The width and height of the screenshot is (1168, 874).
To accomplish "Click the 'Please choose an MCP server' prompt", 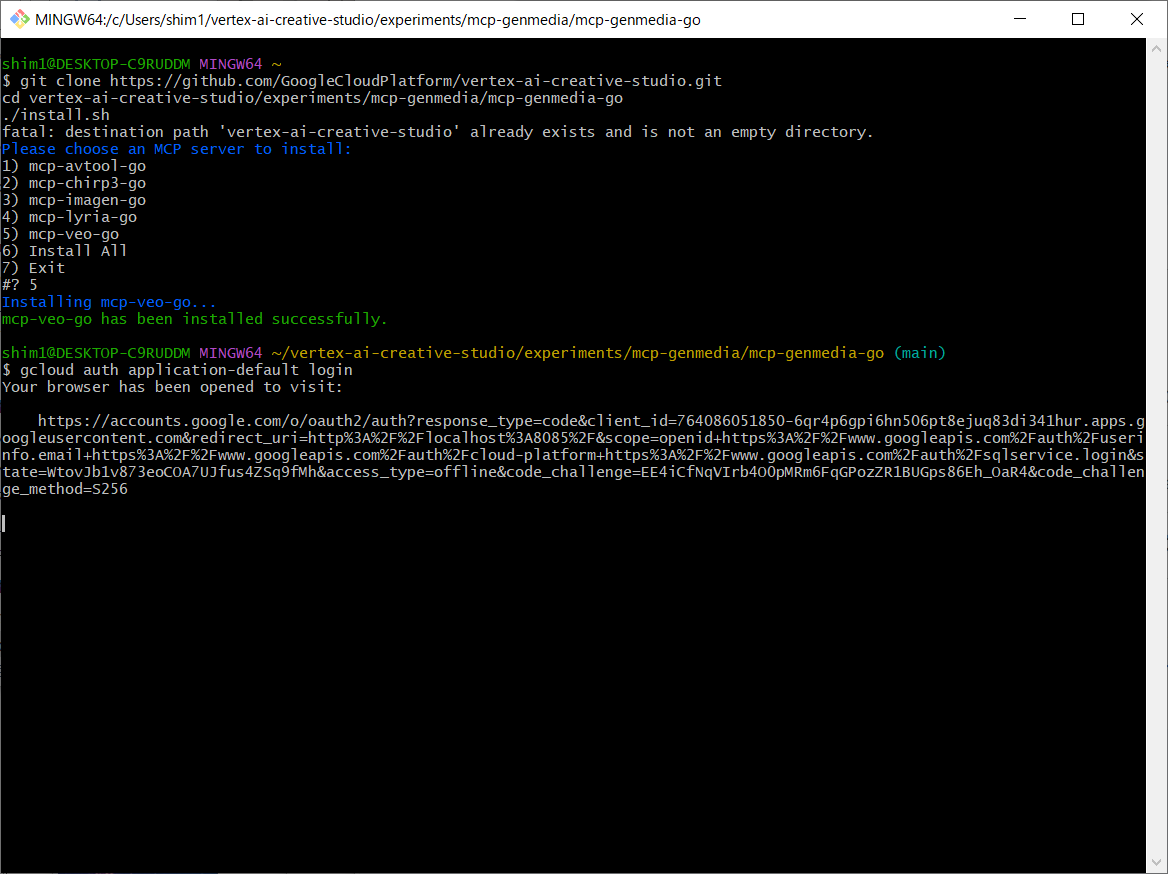I will pos(177,149).
